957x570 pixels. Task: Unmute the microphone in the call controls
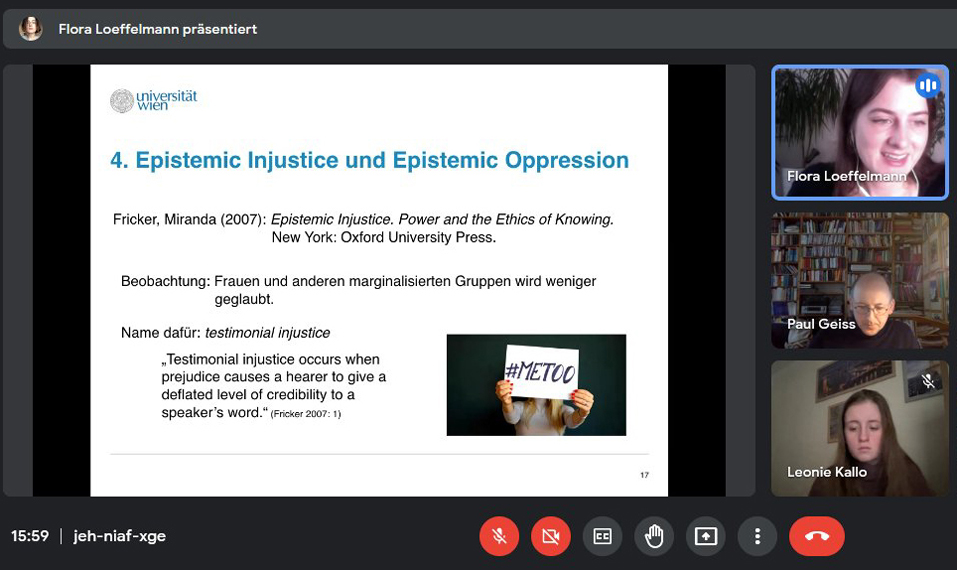coord(499,537)
